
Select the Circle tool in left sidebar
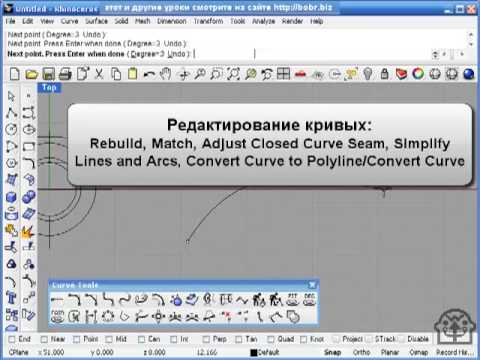(x=12, y=129)
